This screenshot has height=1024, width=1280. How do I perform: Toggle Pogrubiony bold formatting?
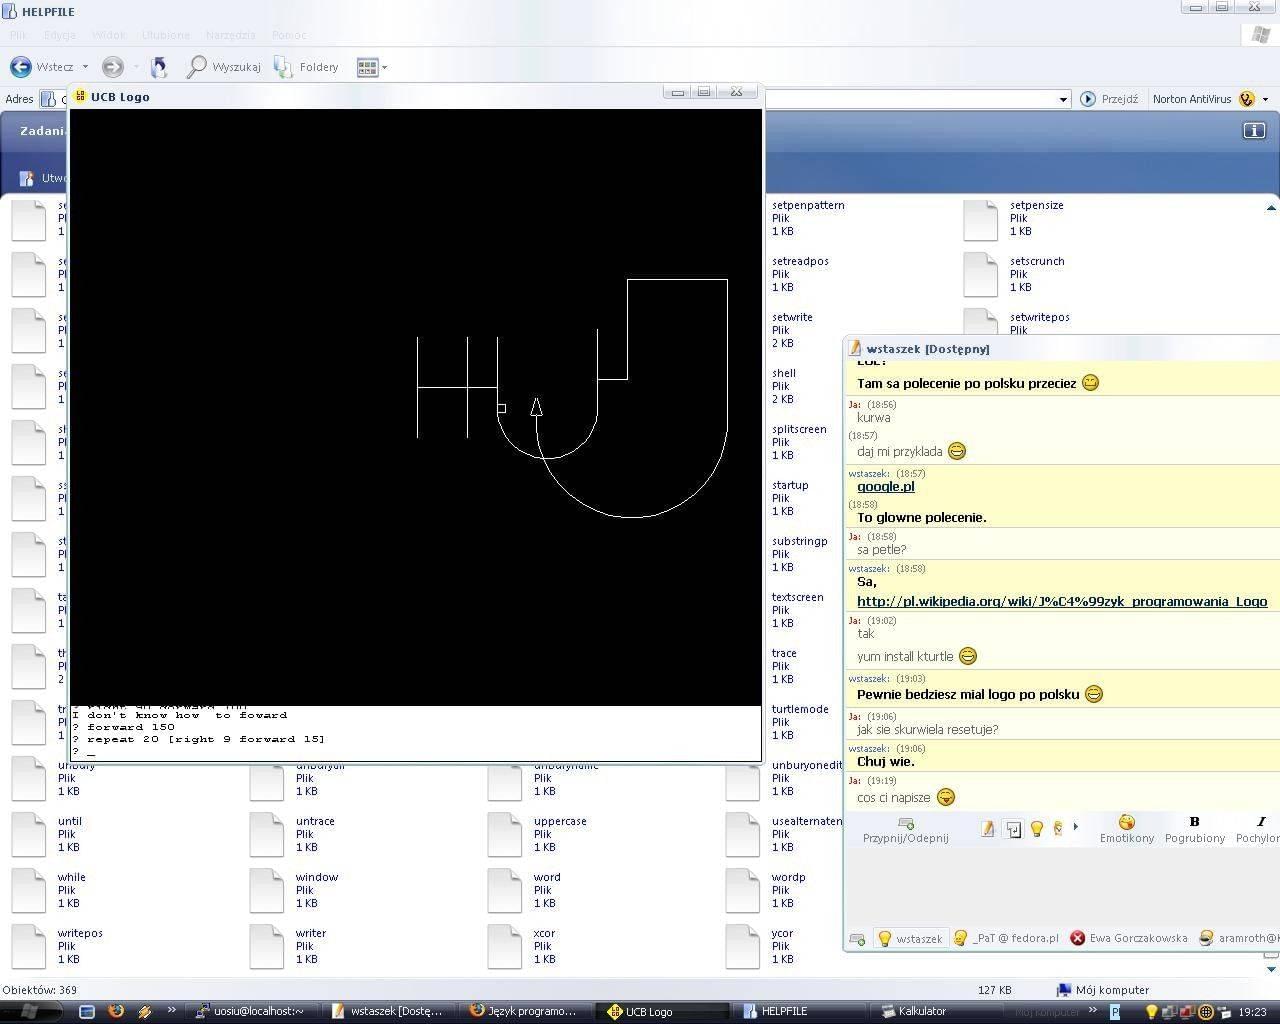pyautogui.click(x=1194, y=822)
